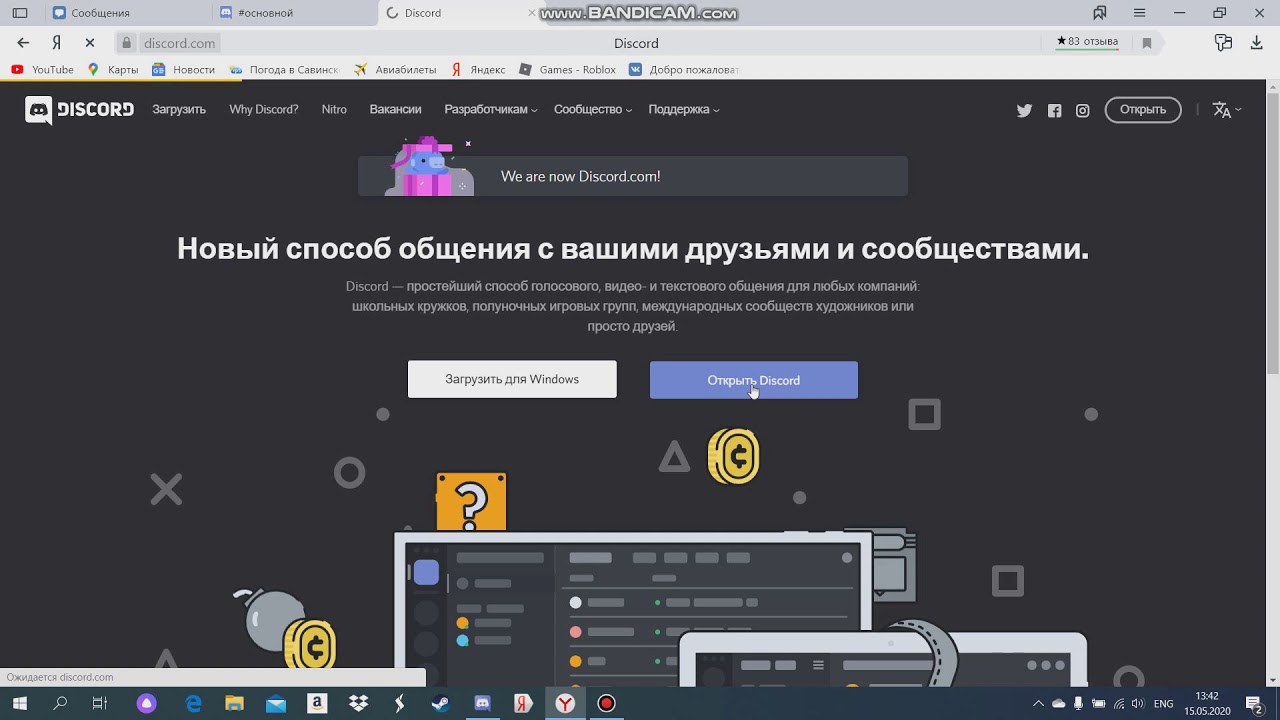Open the Windows Start menu

tap(20, 704)
